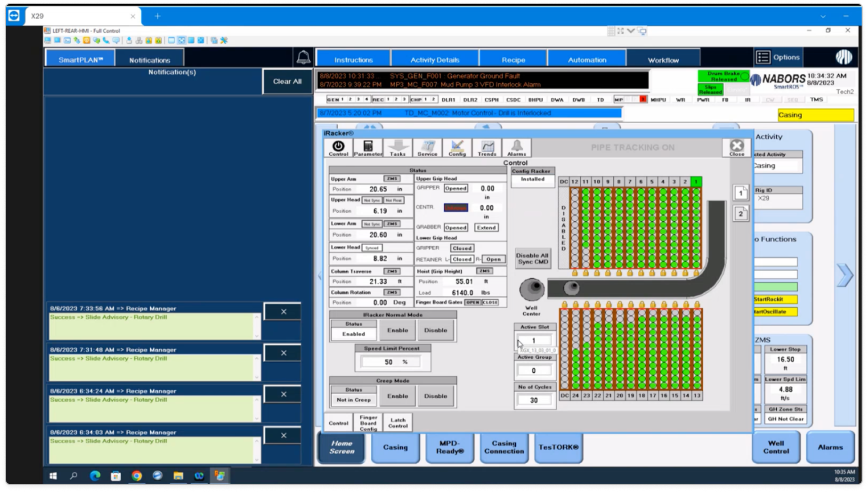Click the Speed Limit Percent field

pyautogui.click(x=392, y=362)
